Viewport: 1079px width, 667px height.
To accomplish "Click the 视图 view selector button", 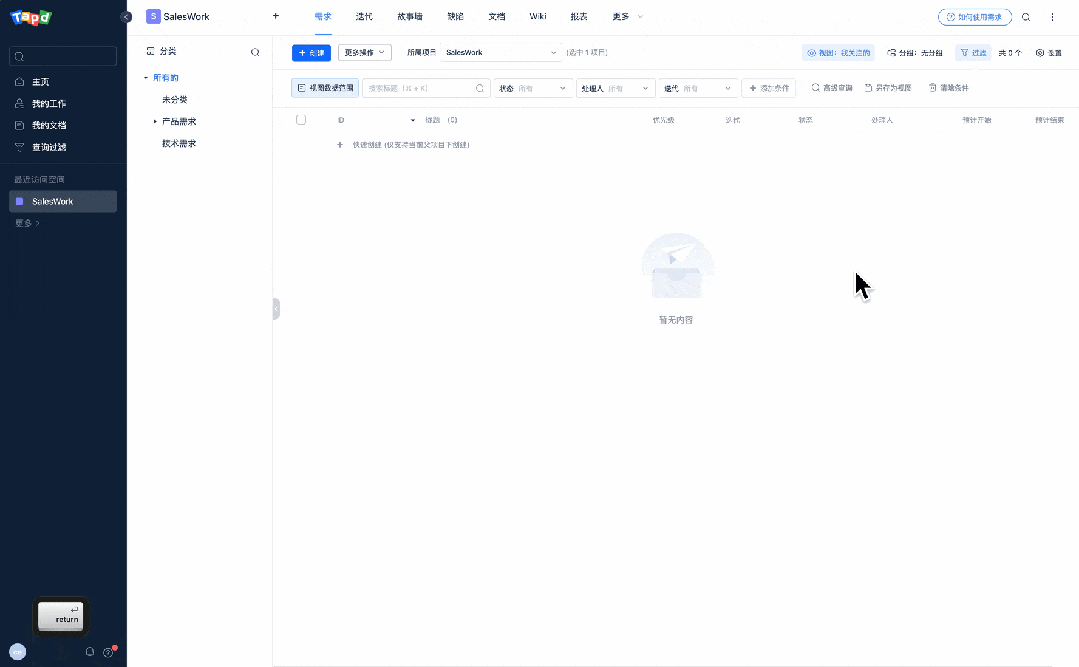I will click(838, 53).
